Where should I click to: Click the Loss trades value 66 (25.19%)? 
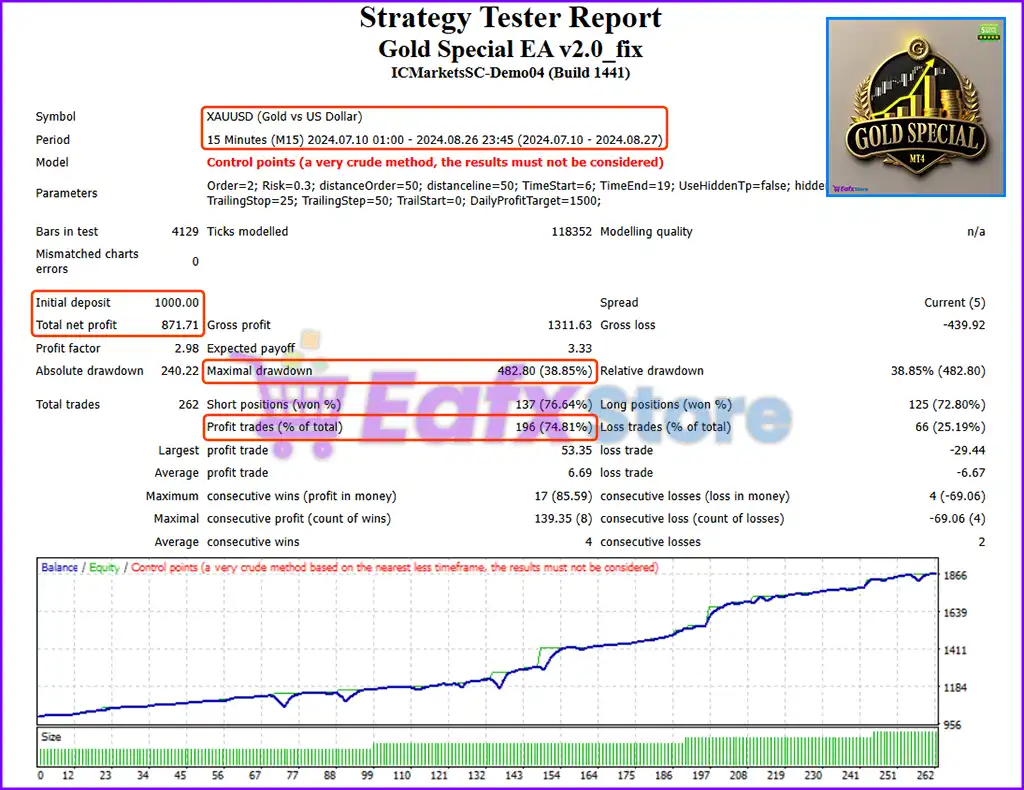point(950,426)
